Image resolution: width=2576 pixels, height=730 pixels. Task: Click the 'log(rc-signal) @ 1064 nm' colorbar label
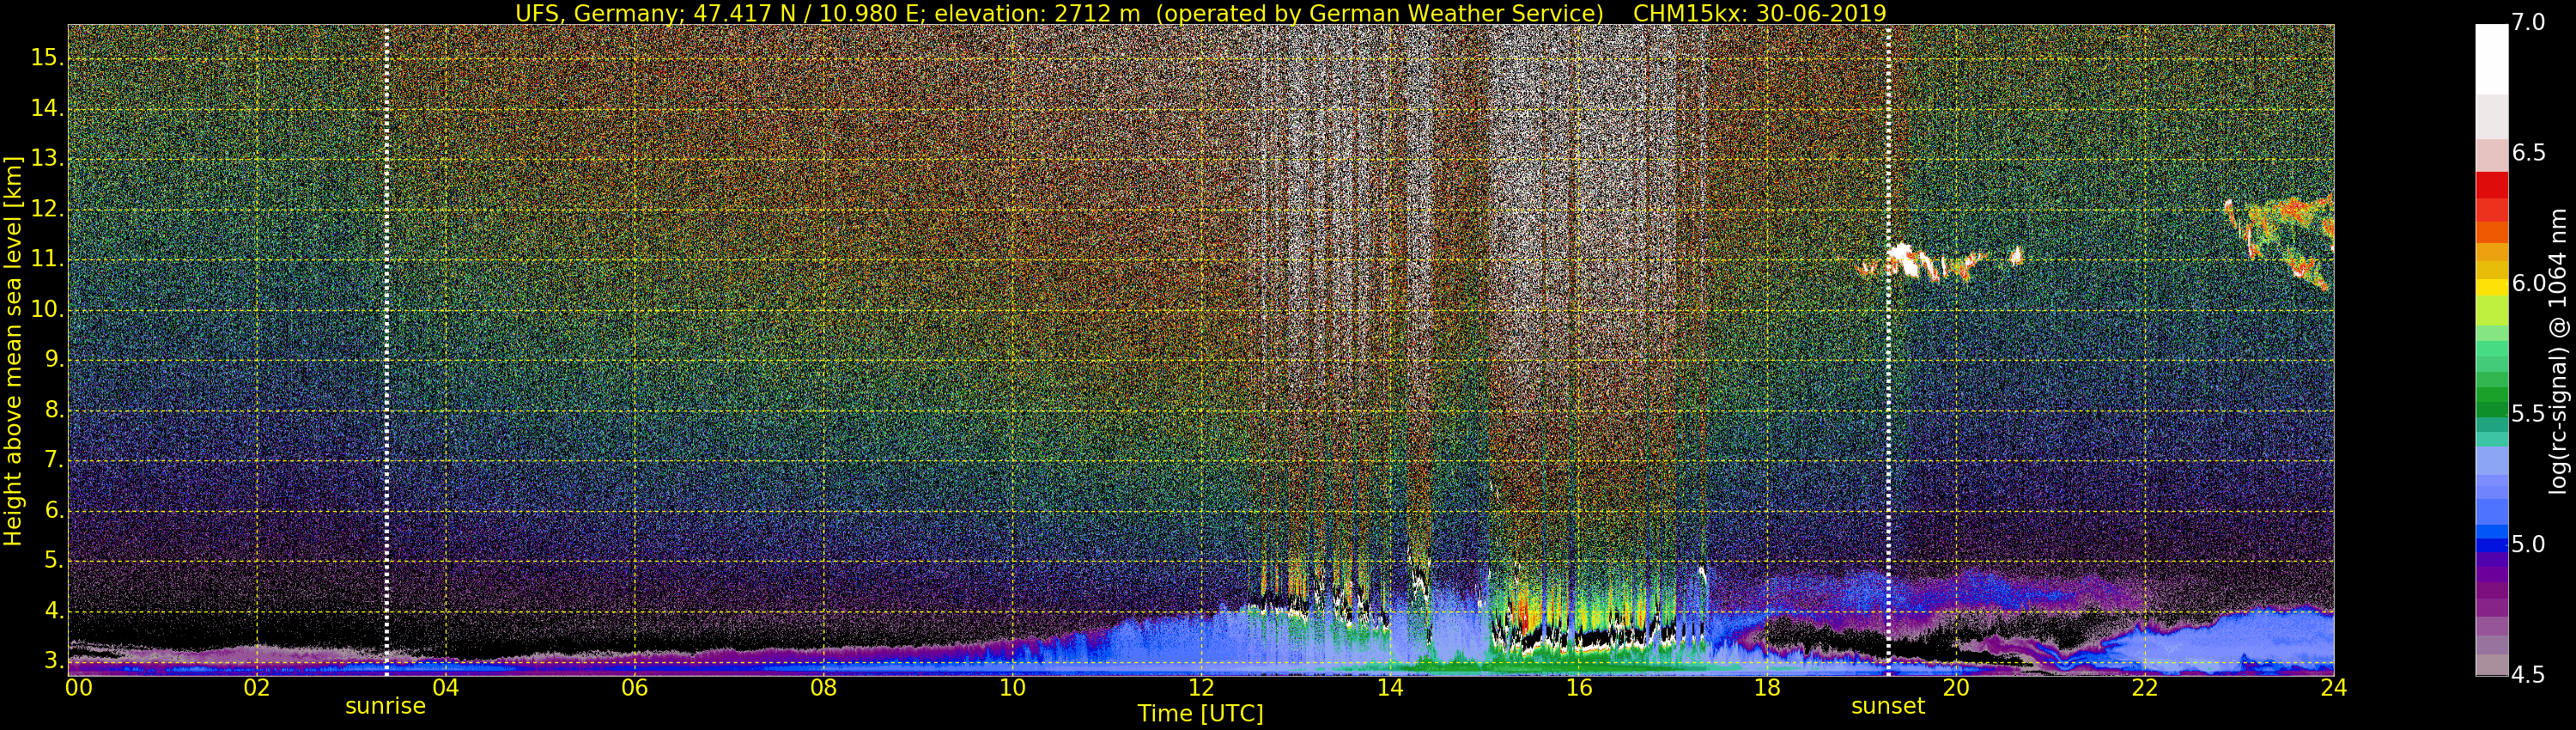click(x=2558, y=351)
